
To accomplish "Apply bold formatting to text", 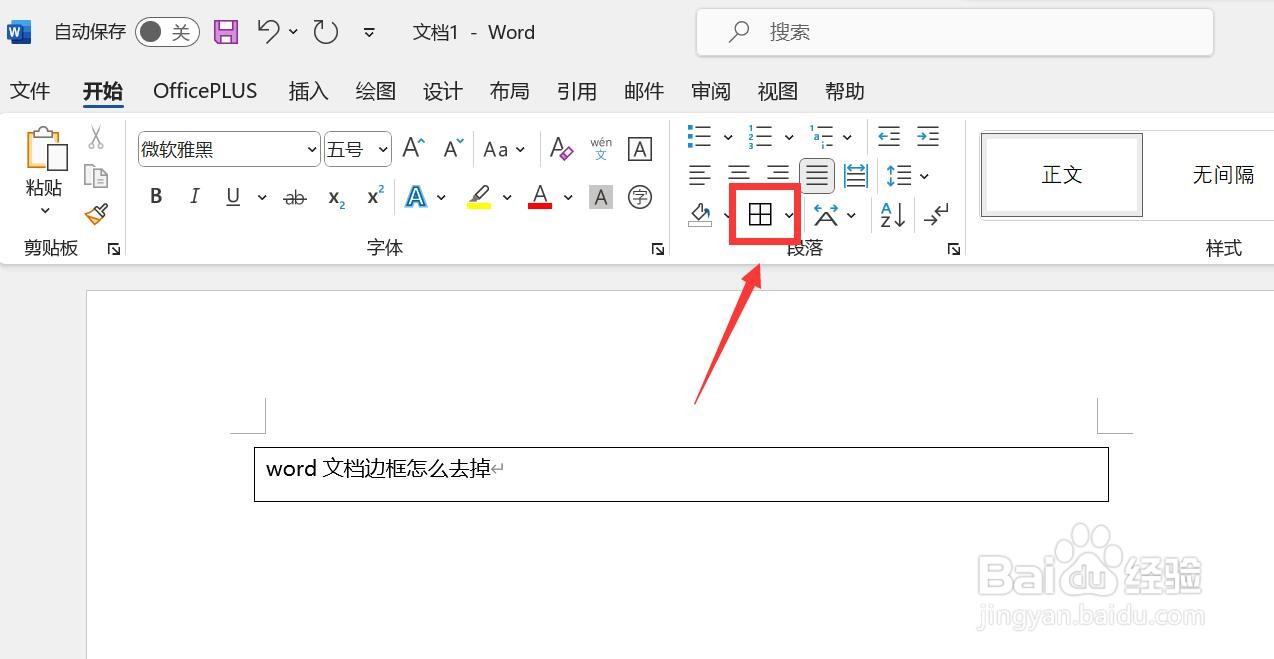I will click(x=155, y=196).
